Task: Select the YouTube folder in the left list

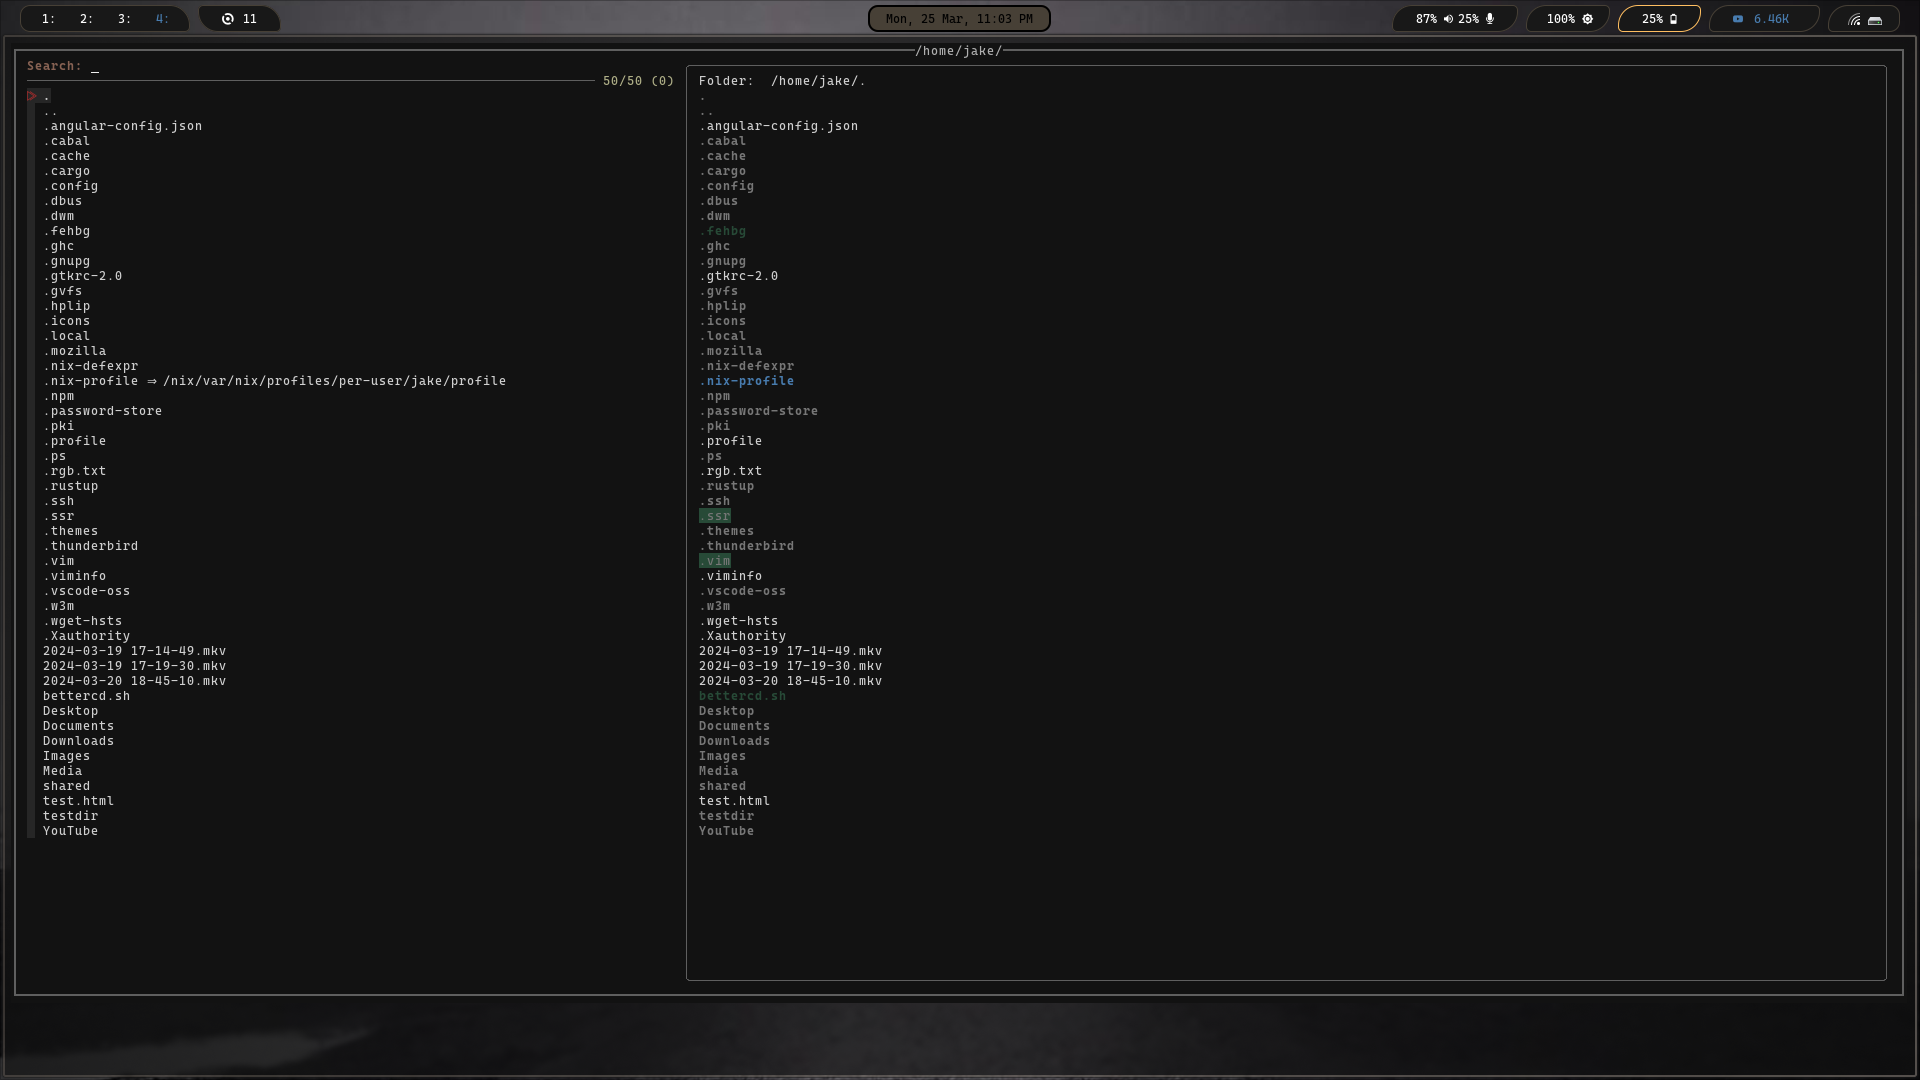Action: (70, 831)
